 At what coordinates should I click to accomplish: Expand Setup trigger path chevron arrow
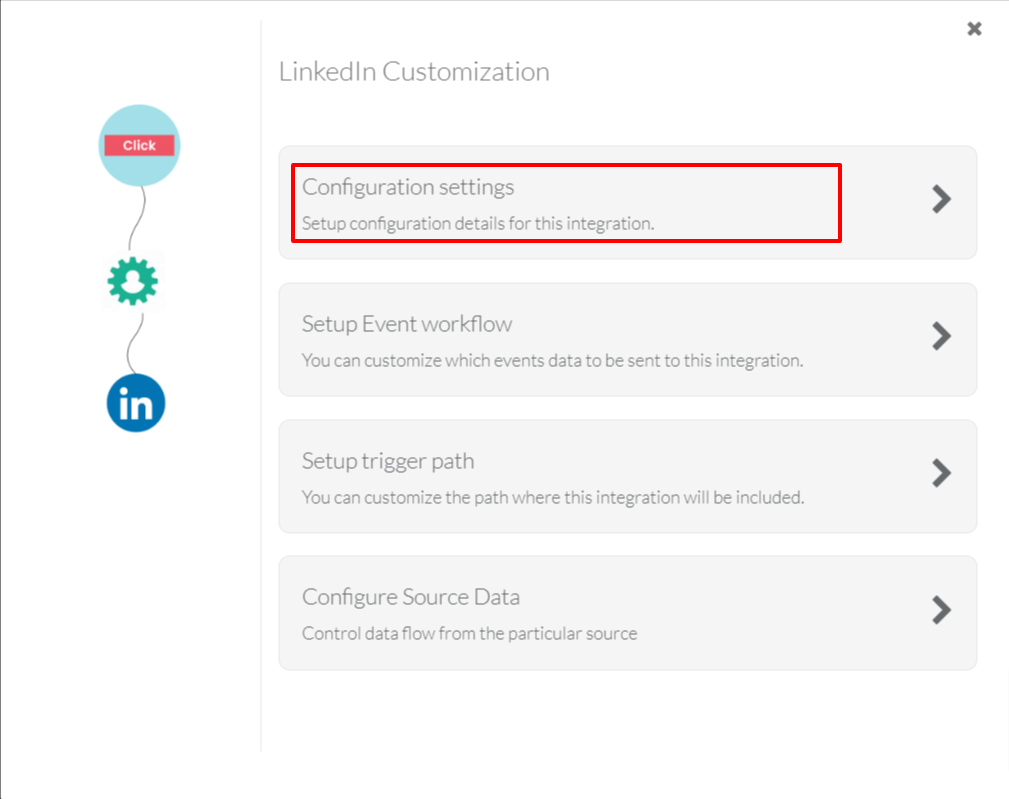click(x=941, y=472)
